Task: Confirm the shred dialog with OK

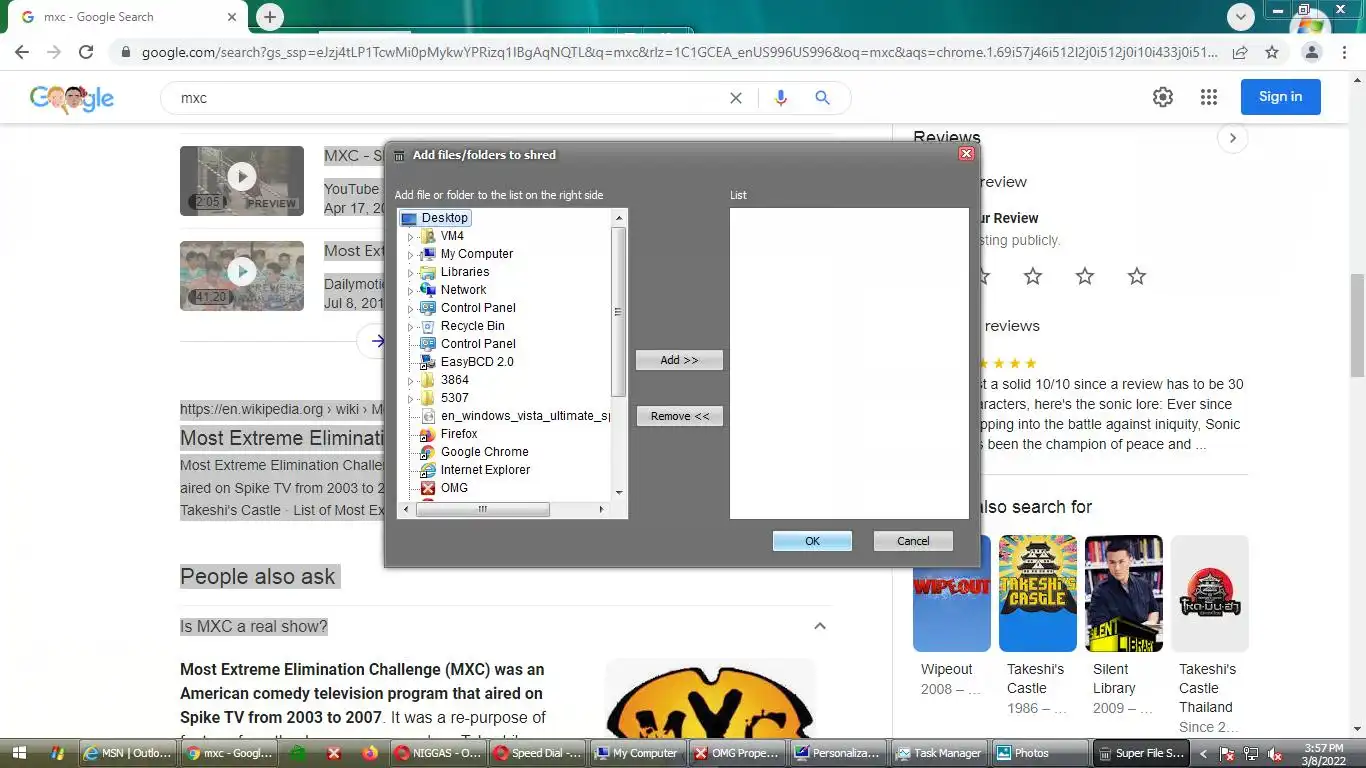Action: tap(812, 541)
